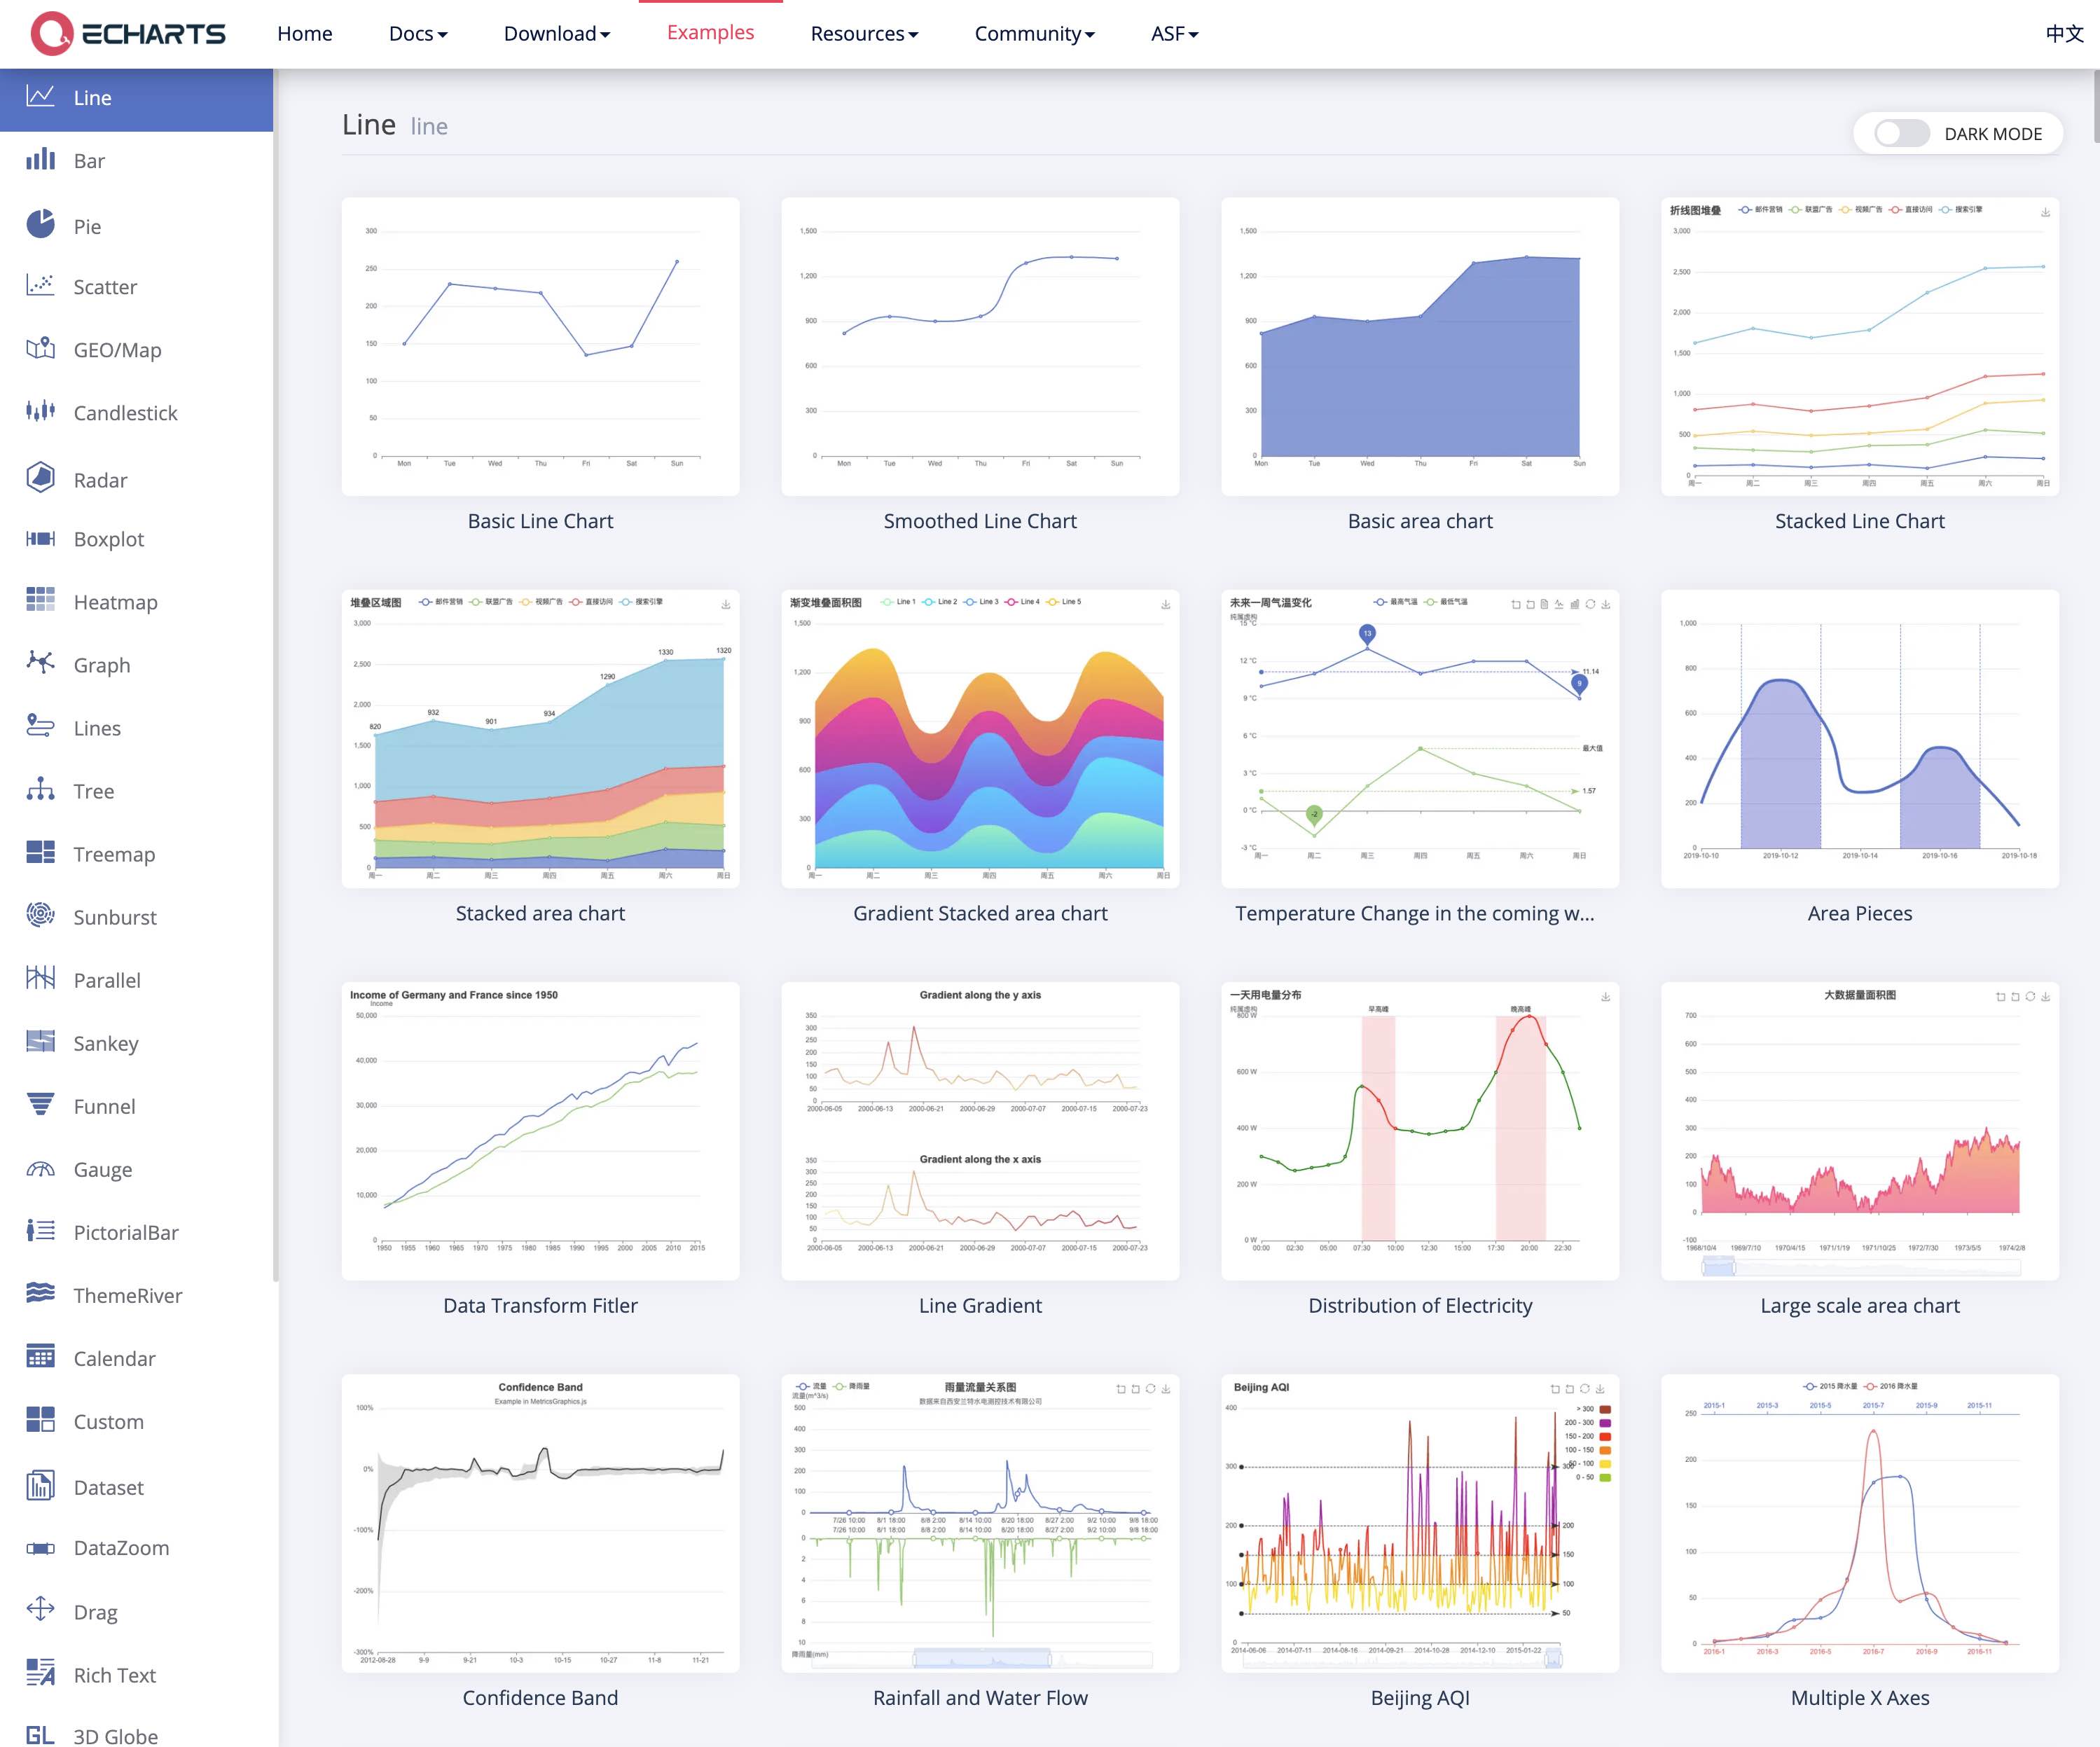Open the data view icon on Temperature Change chart
This screenshot has width=2100, height=1747.
1544,605
